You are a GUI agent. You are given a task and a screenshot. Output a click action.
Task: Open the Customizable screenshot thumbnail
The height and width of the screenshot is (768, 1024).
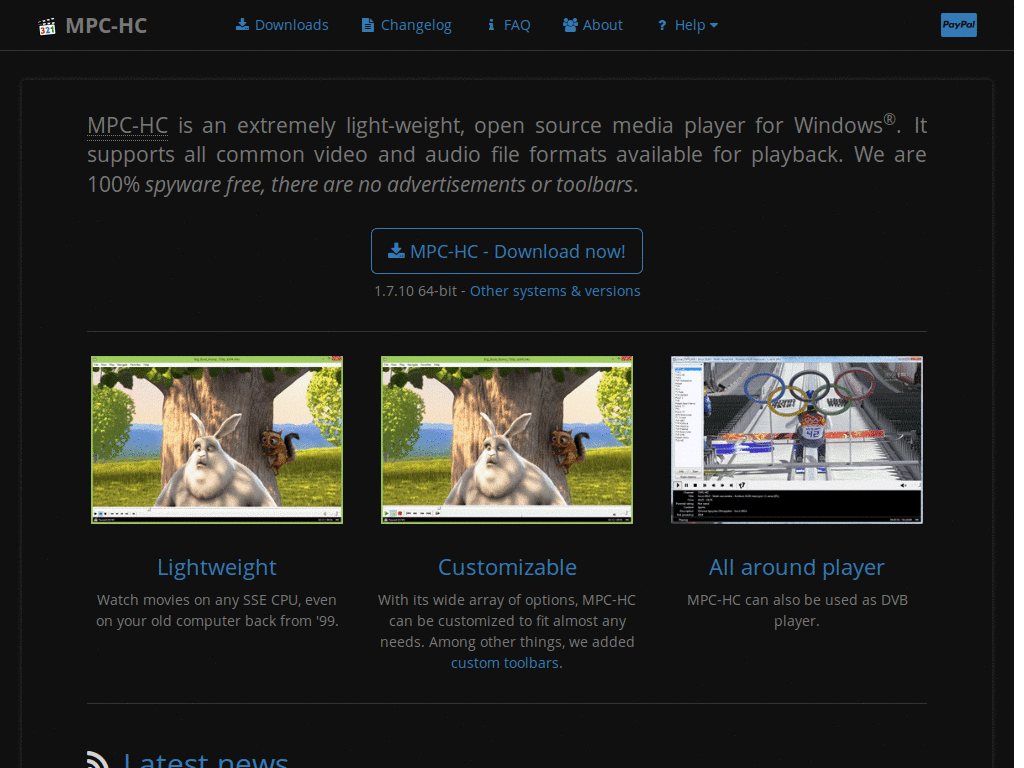tap(507, 440)
